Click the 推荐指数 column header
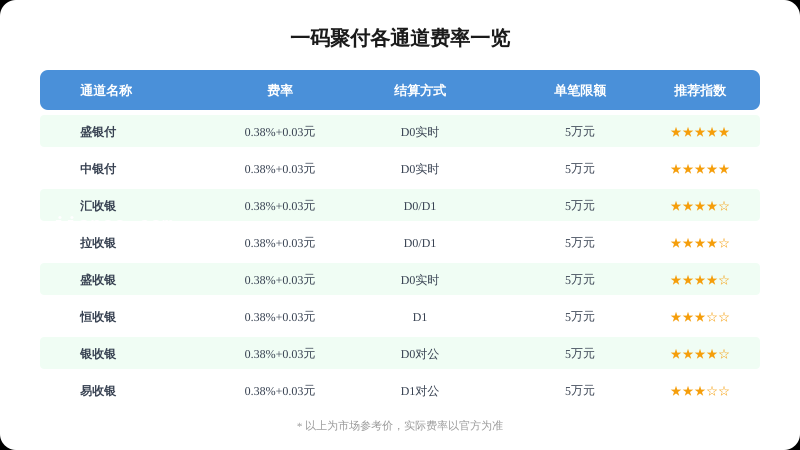 coord(700,90)
